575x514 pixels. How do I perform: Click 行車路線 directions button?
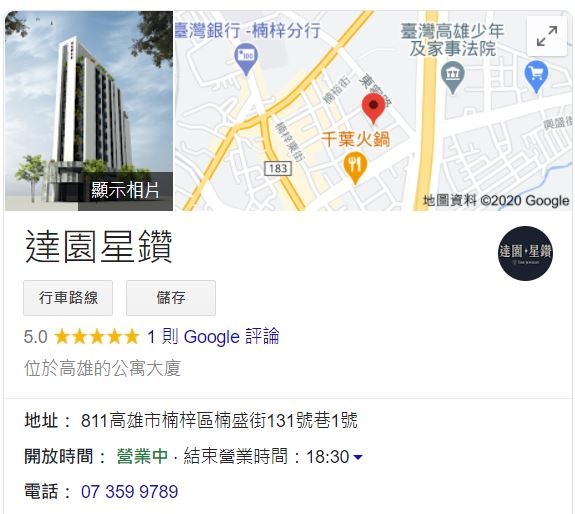pos(68,298)
